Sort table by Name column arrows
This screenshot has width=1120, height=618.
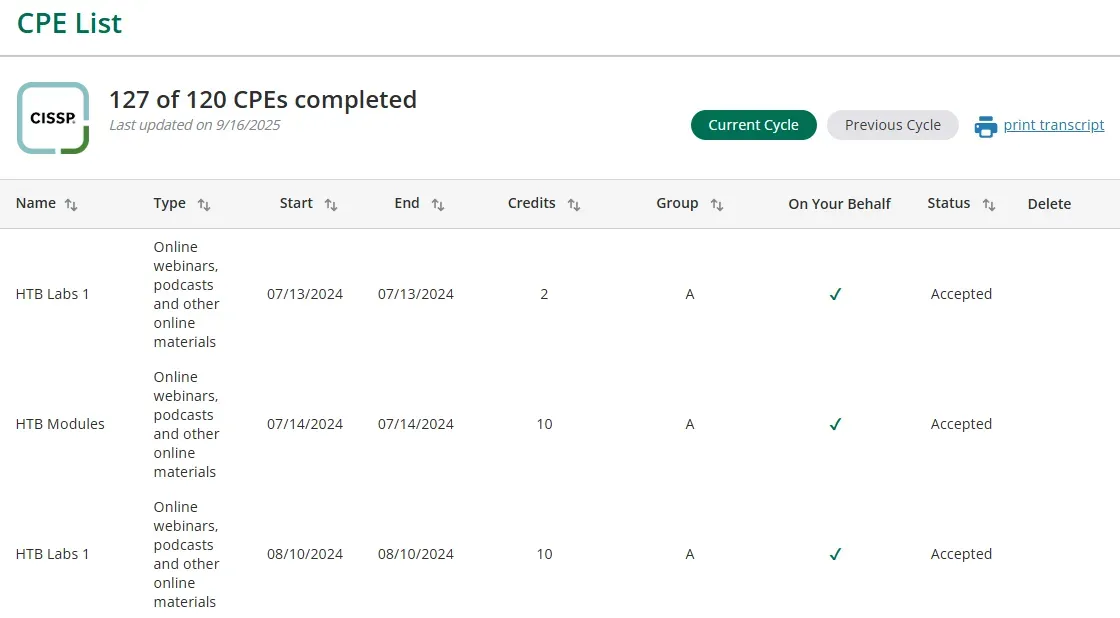click(71, 204)
